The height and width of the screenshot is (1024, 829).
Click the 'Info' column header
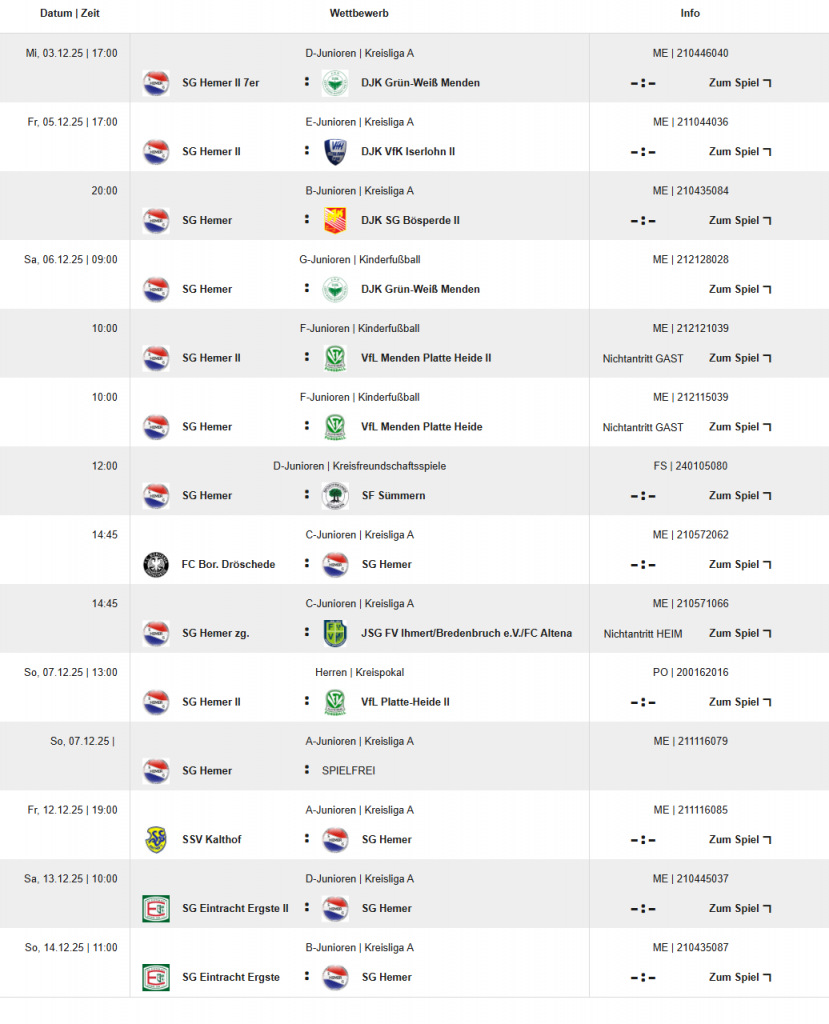690,14
